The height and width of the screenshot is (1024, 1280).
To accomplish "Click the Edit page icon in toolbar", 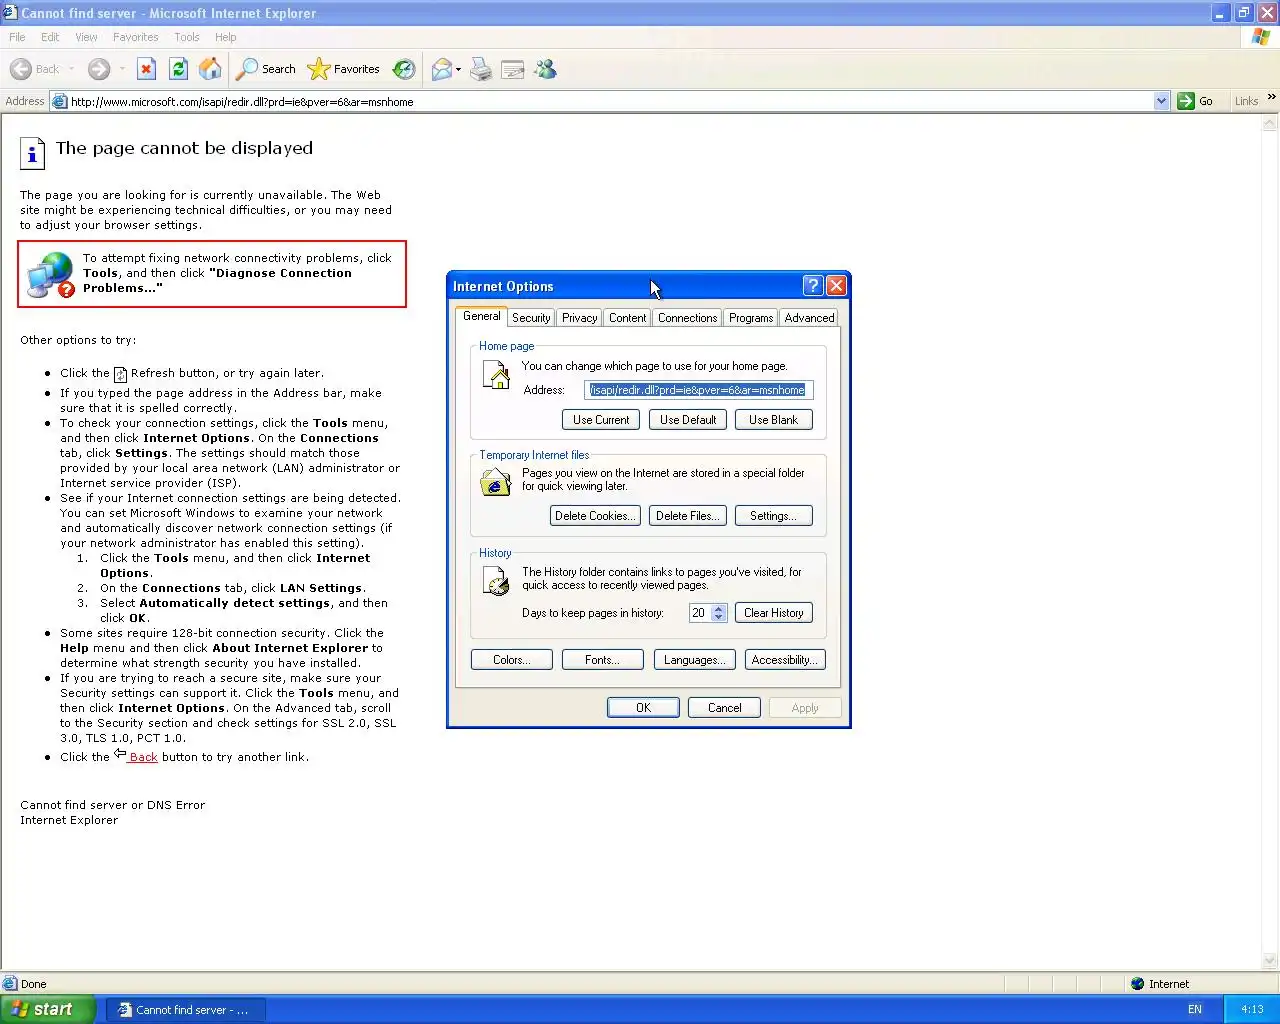I will [513, 69].
